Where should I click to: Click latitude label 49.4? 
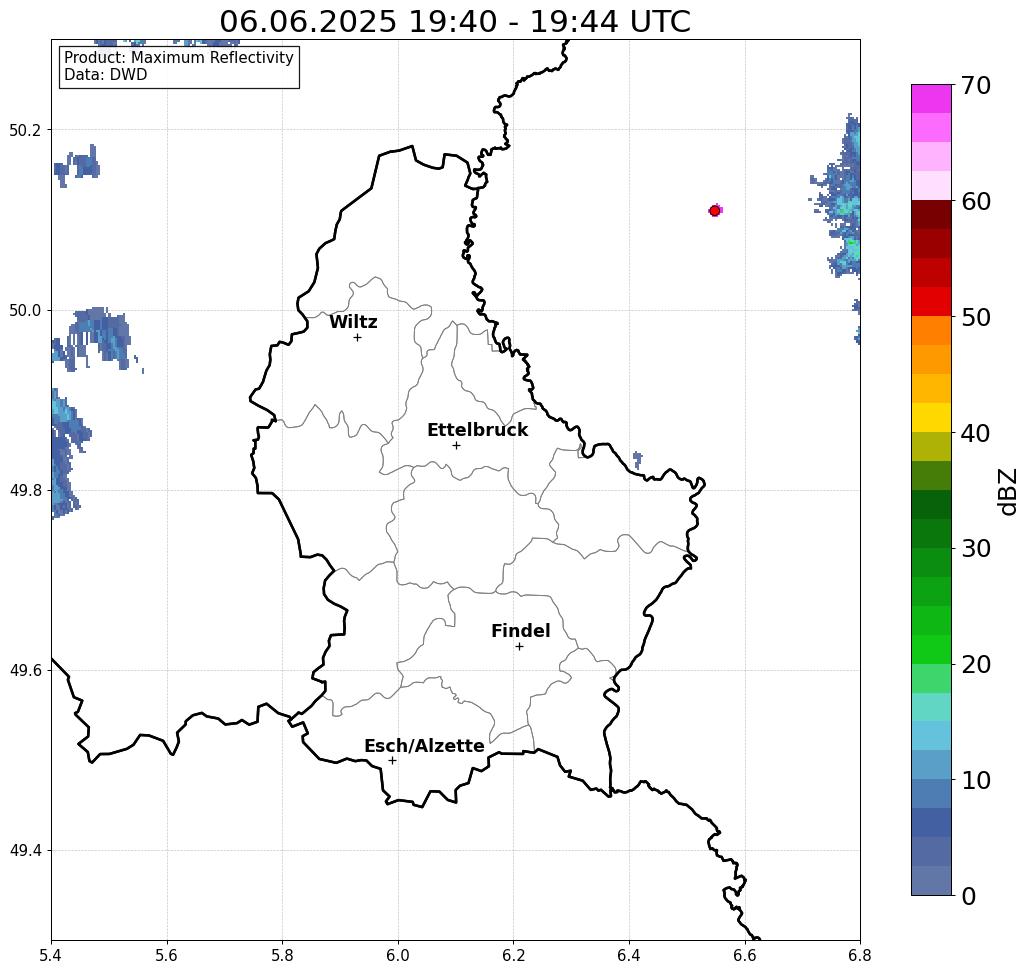click(x=25, y=851)
